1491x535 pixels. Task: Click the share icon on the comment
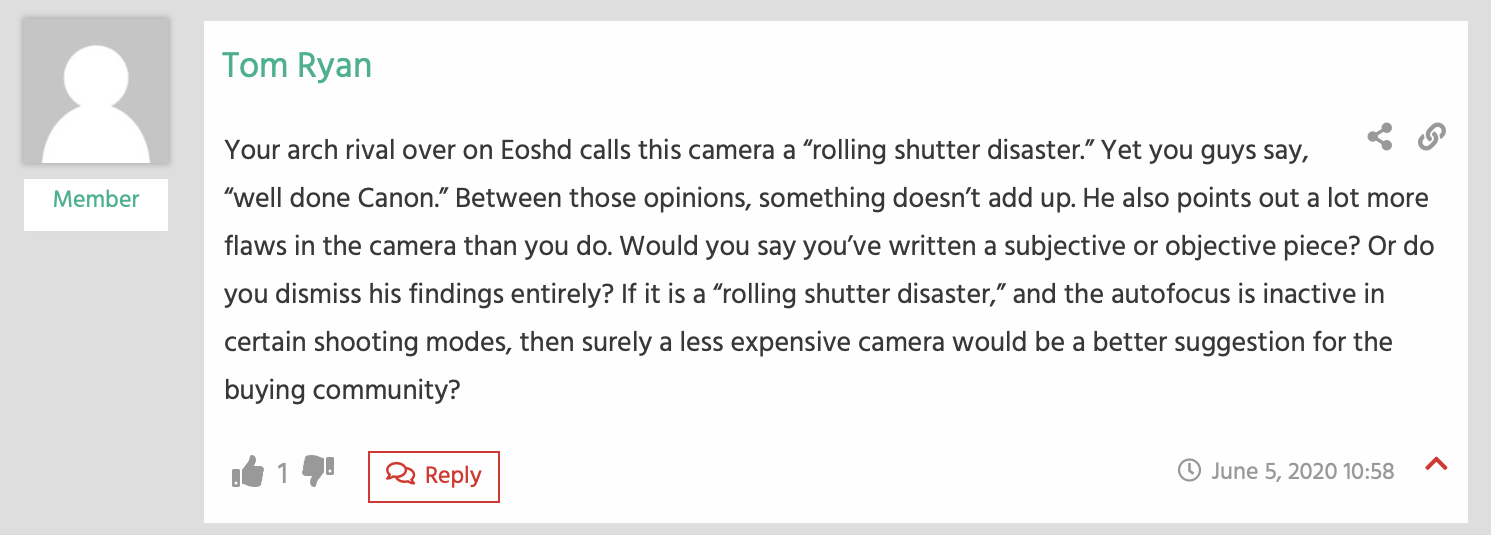coord(1380,137)
